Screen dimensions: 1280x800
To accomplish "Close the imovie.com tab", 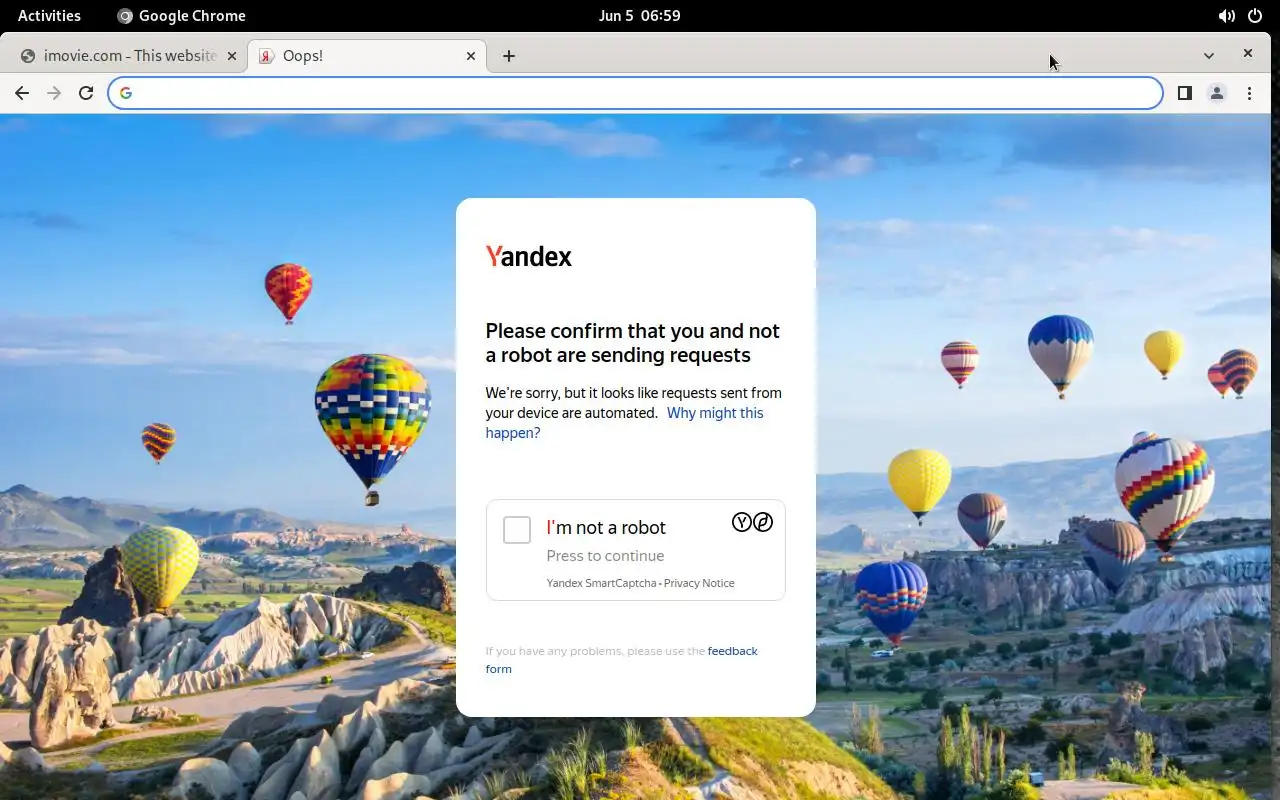I will pyautogui.click(x=231, y=56).
